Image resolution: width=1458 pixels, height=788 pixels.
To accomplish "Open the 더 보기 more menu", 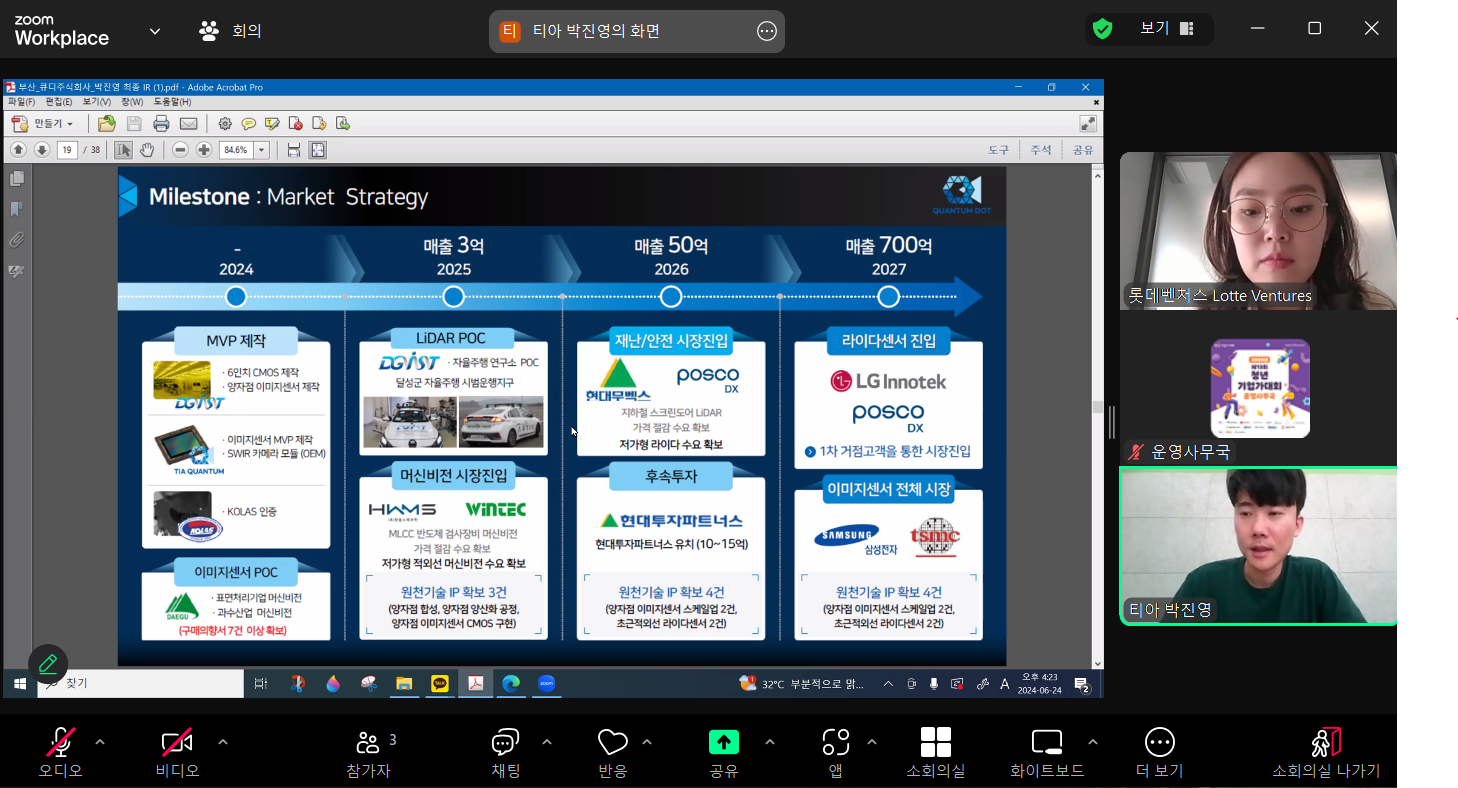I will pos(1160,752).
